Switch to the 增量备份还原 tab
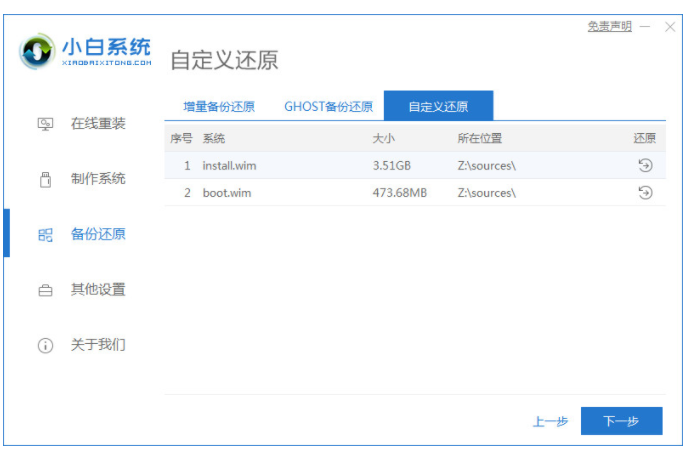Image resolution: width=699 pixels, height=450 pixels. click(x=218, y=106)
